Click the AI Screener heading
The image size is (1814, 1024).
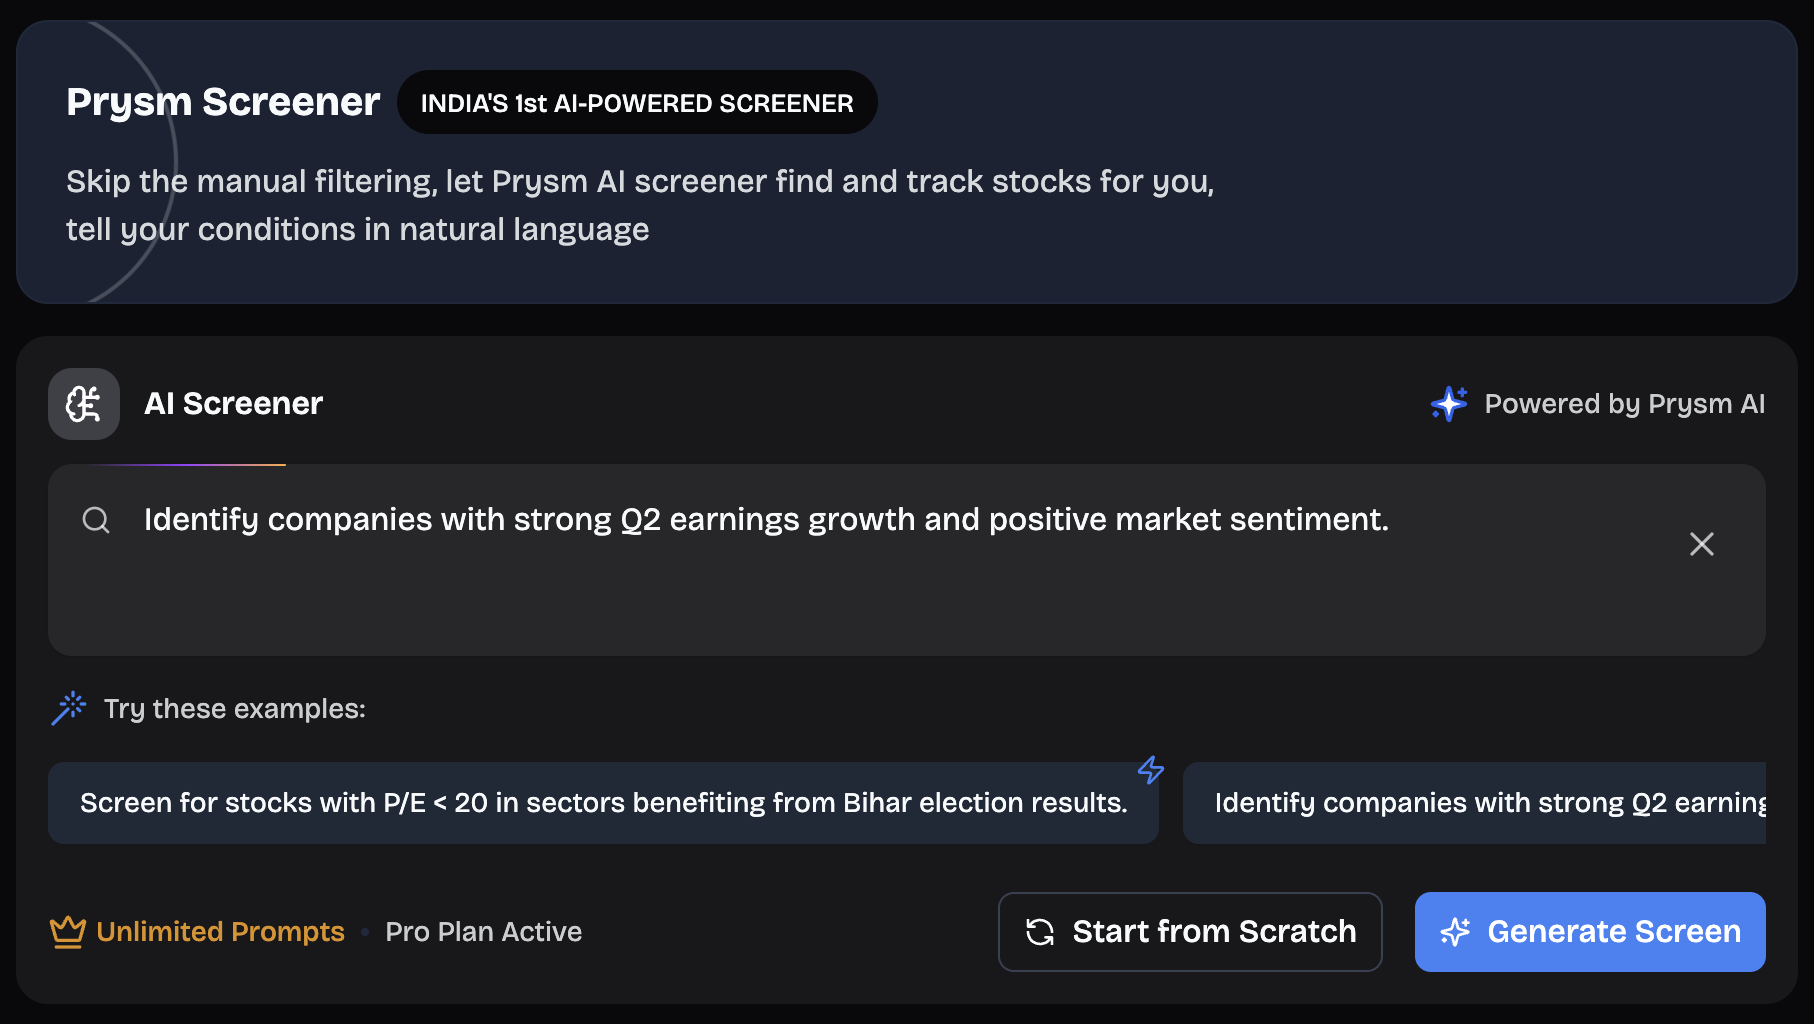233,404
